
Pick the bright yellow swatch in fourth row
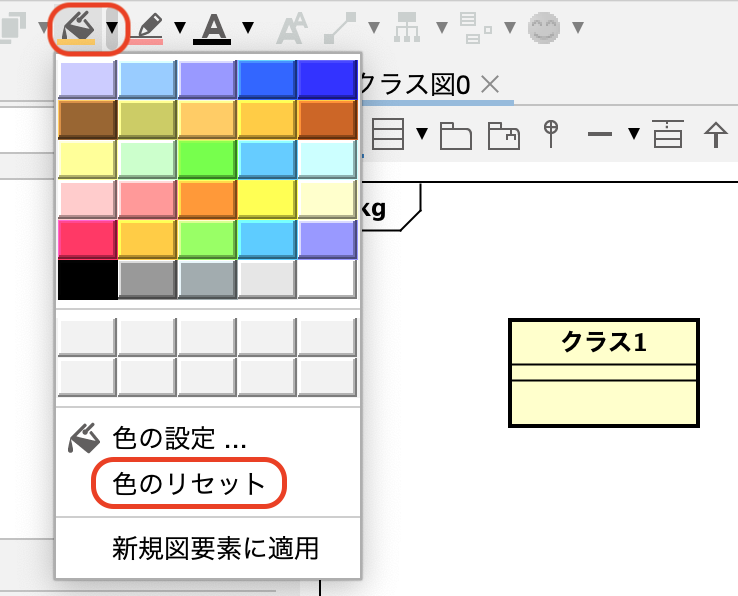point(267,199)
